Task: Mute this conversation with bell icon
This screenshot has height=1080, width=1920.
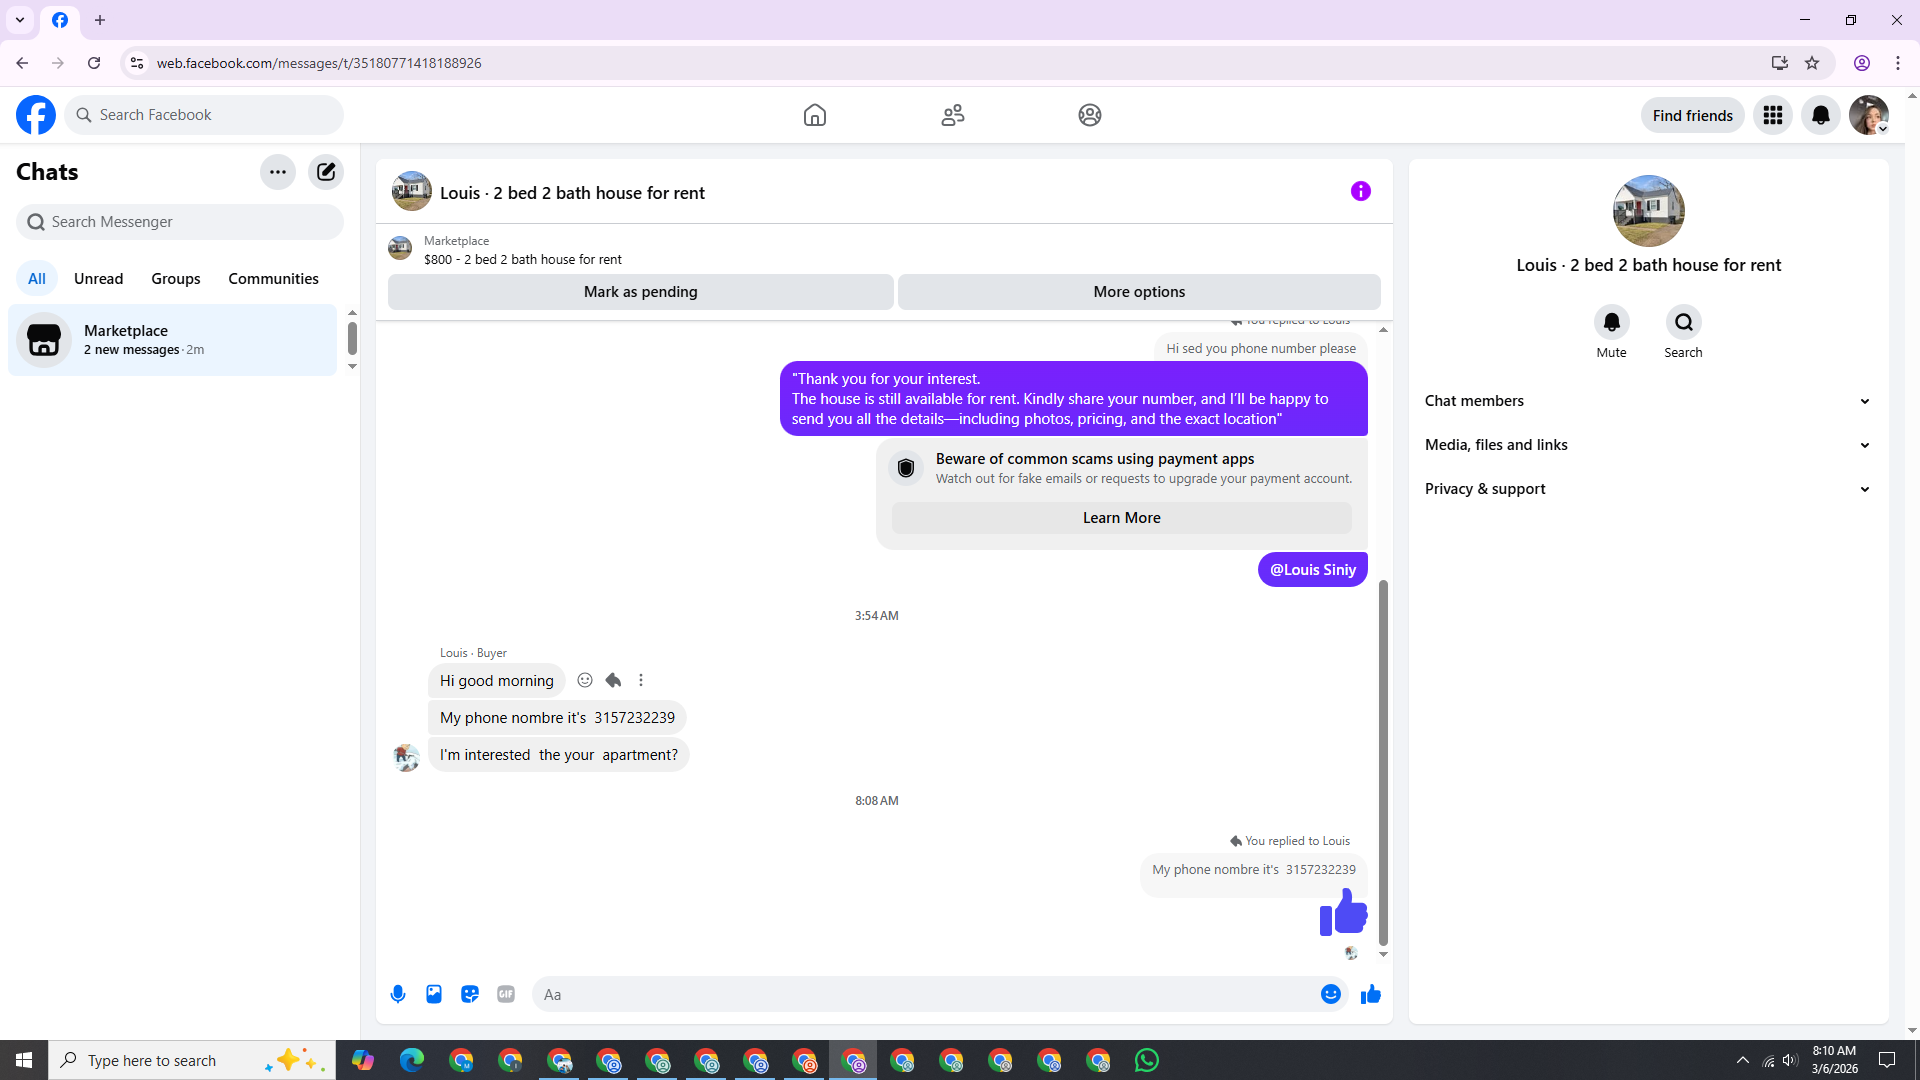Action: pyautogui.click(x=1611, y=322)
